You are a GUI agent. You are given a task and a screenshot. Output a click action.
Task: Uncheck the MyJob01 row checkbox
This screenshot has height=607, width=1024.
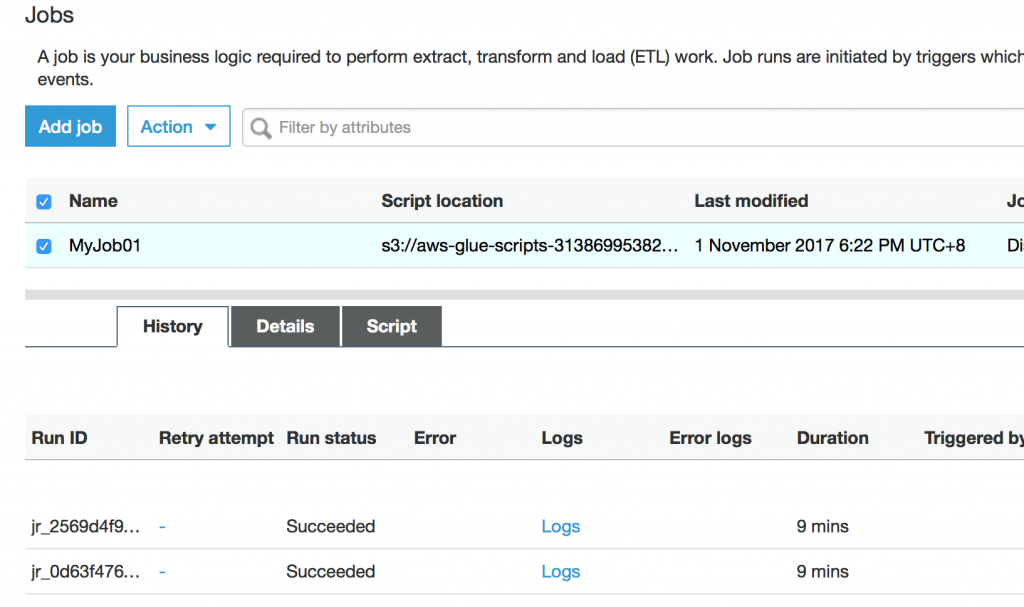pyautogui.click(x=44, y=246)
